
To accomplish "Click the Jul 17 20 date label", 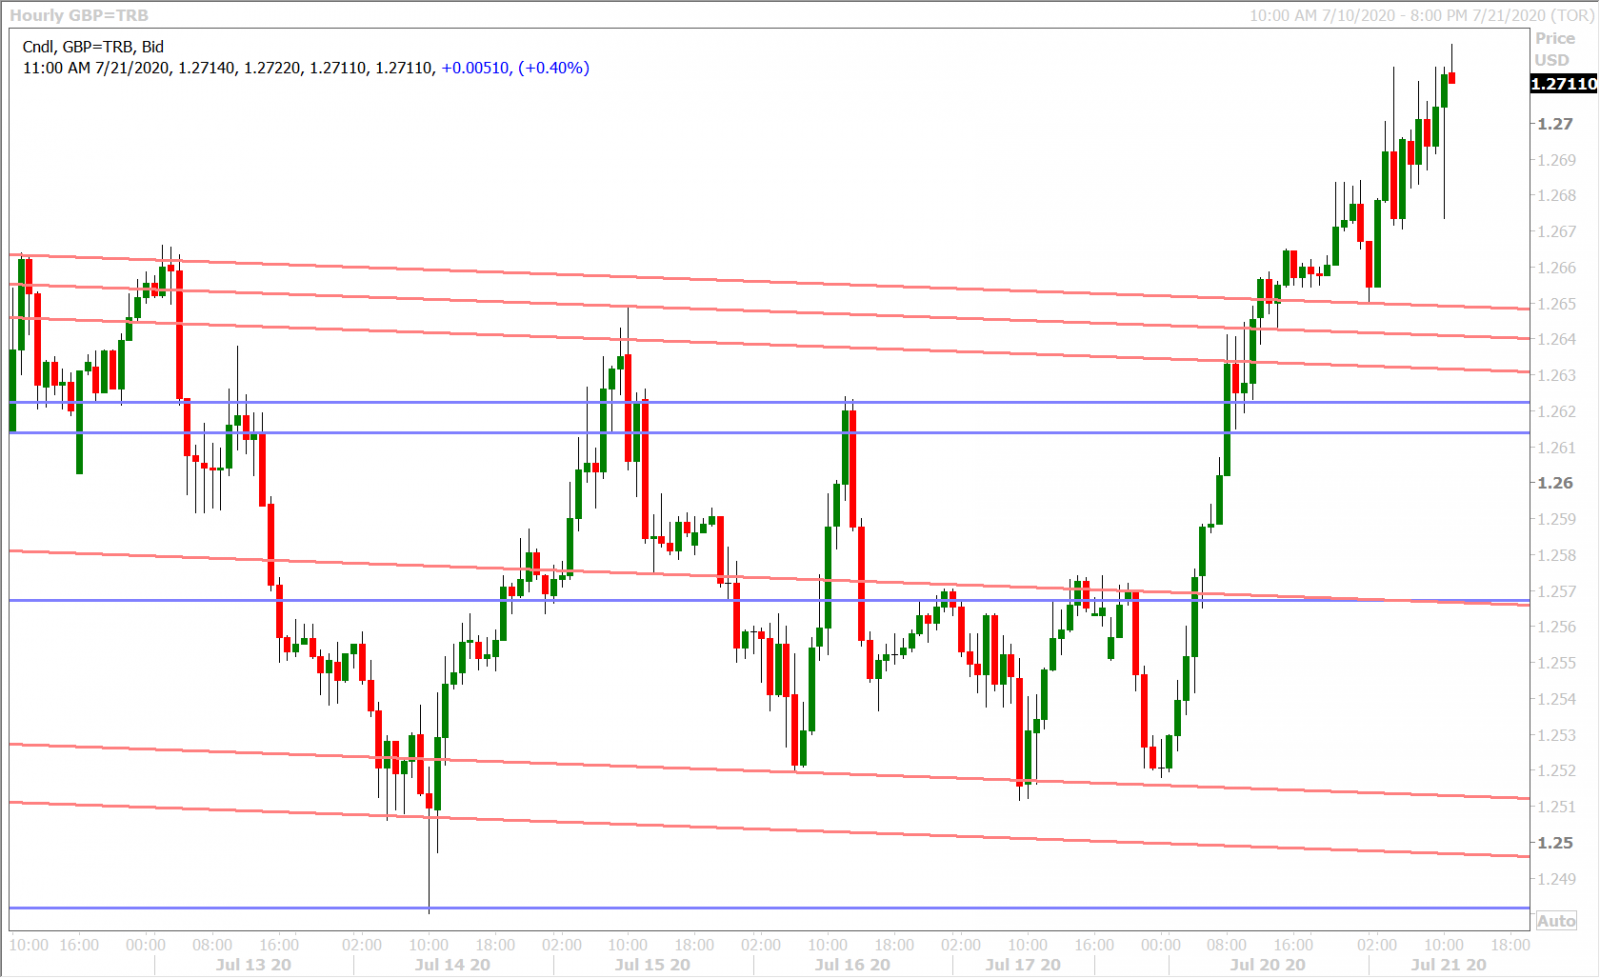I will (x=1022, y=965).
